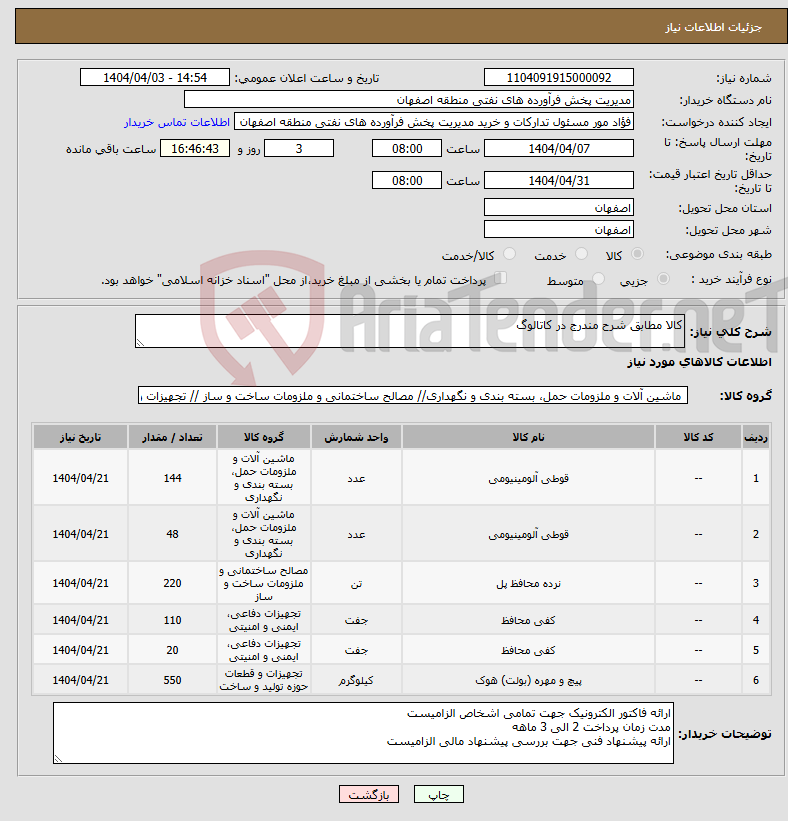Click the گروه کالا column header
Screen dimensions: 788x821
click(264, 437)
